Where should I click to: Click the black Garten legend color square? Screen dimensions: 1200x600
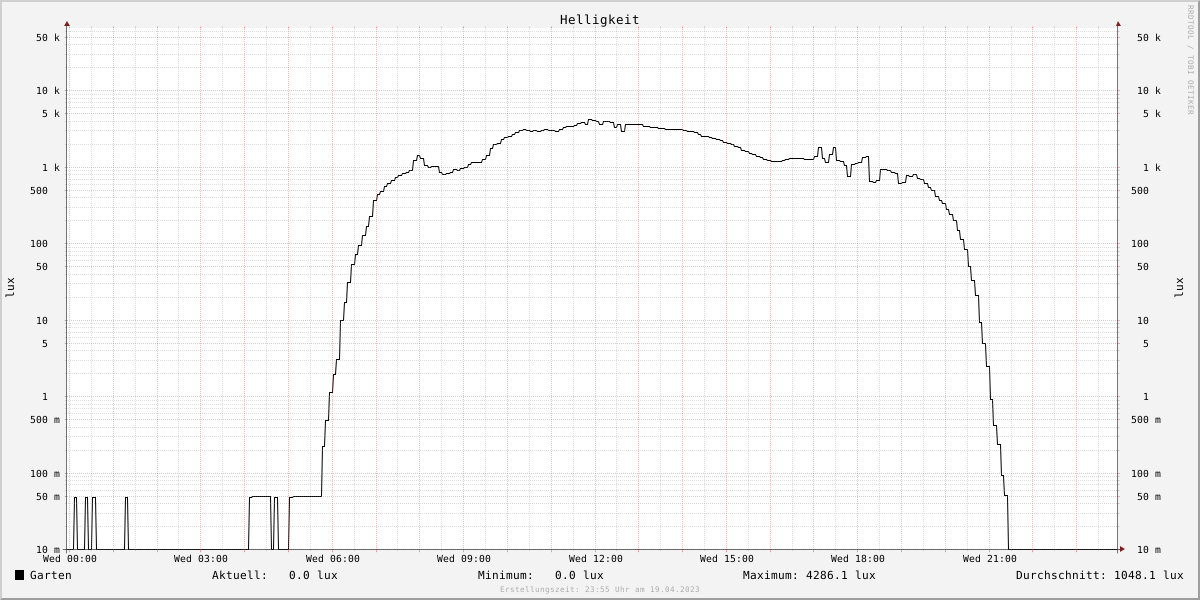pos(19,575)
